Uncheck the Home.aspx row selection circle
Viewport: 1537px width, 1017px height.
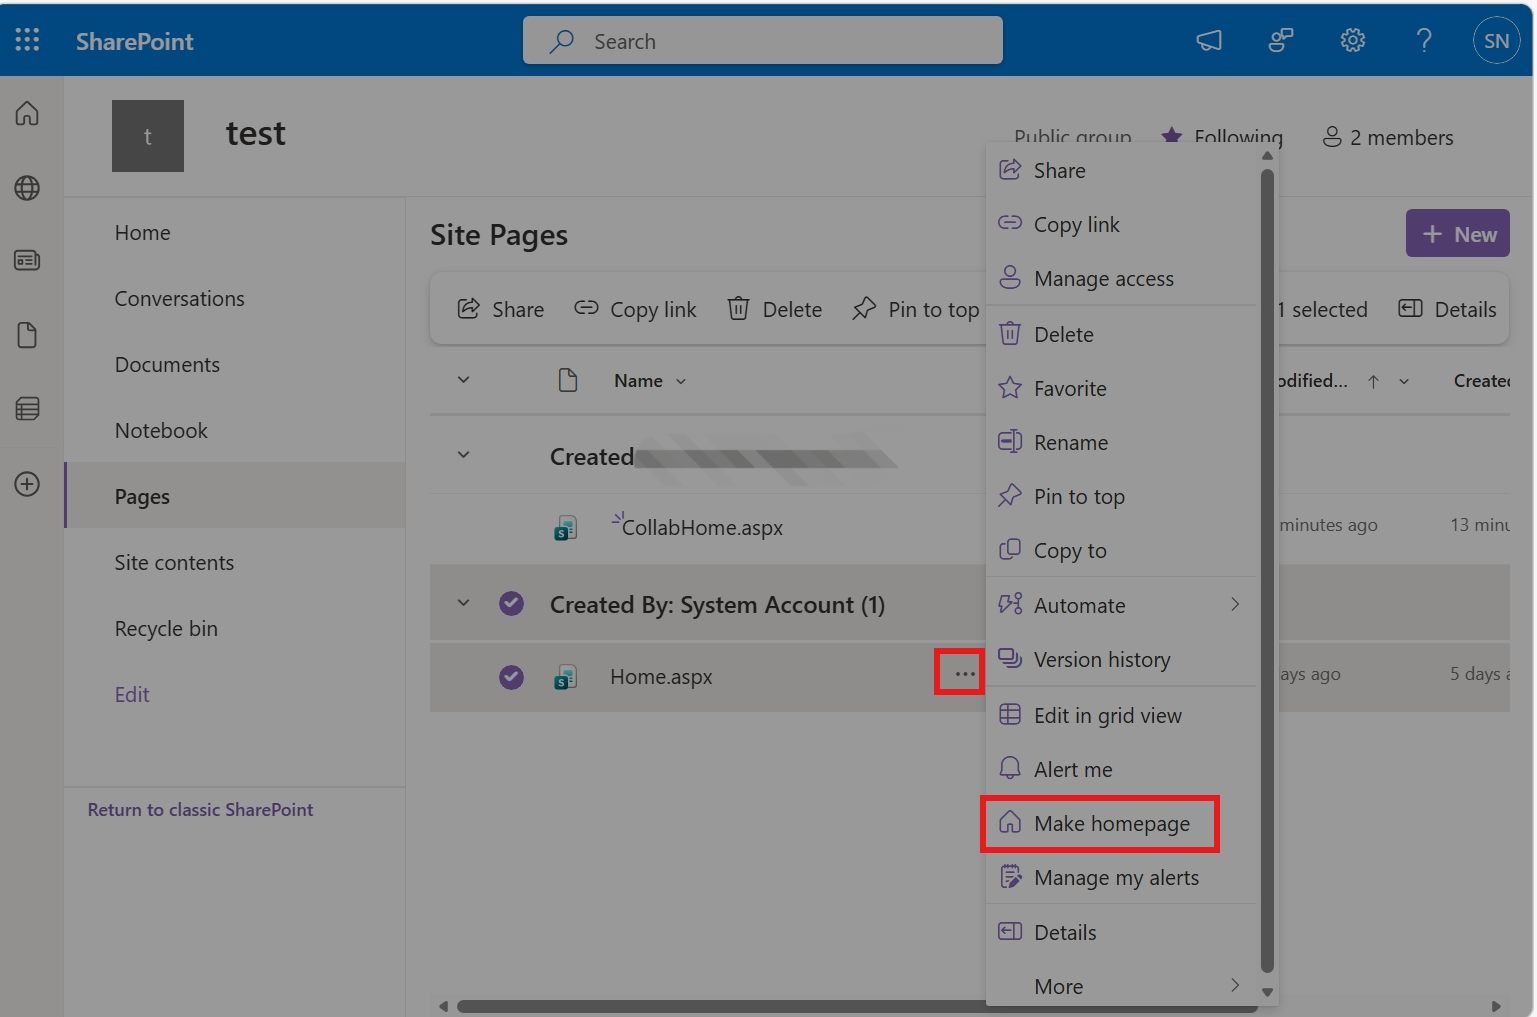[x=511, y=677]
